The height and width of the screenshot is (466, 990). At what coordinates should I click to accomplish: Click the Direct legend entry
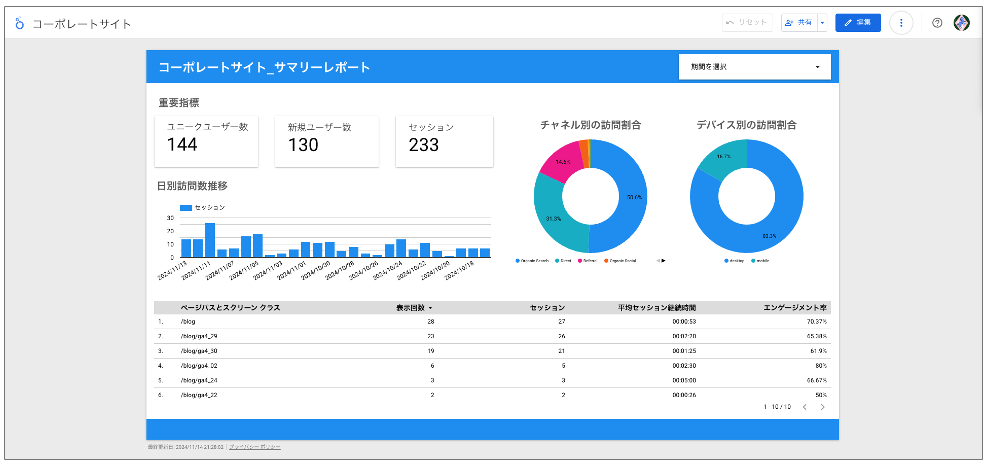click(x=563, y=260)
